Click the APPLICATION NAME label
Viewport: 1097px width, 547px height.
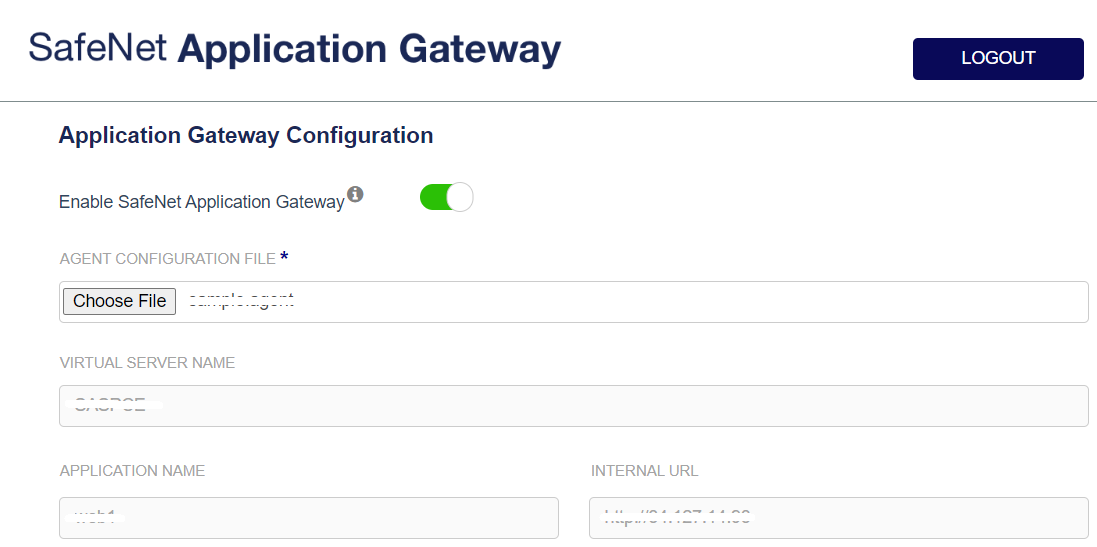(x=132, y=471)
